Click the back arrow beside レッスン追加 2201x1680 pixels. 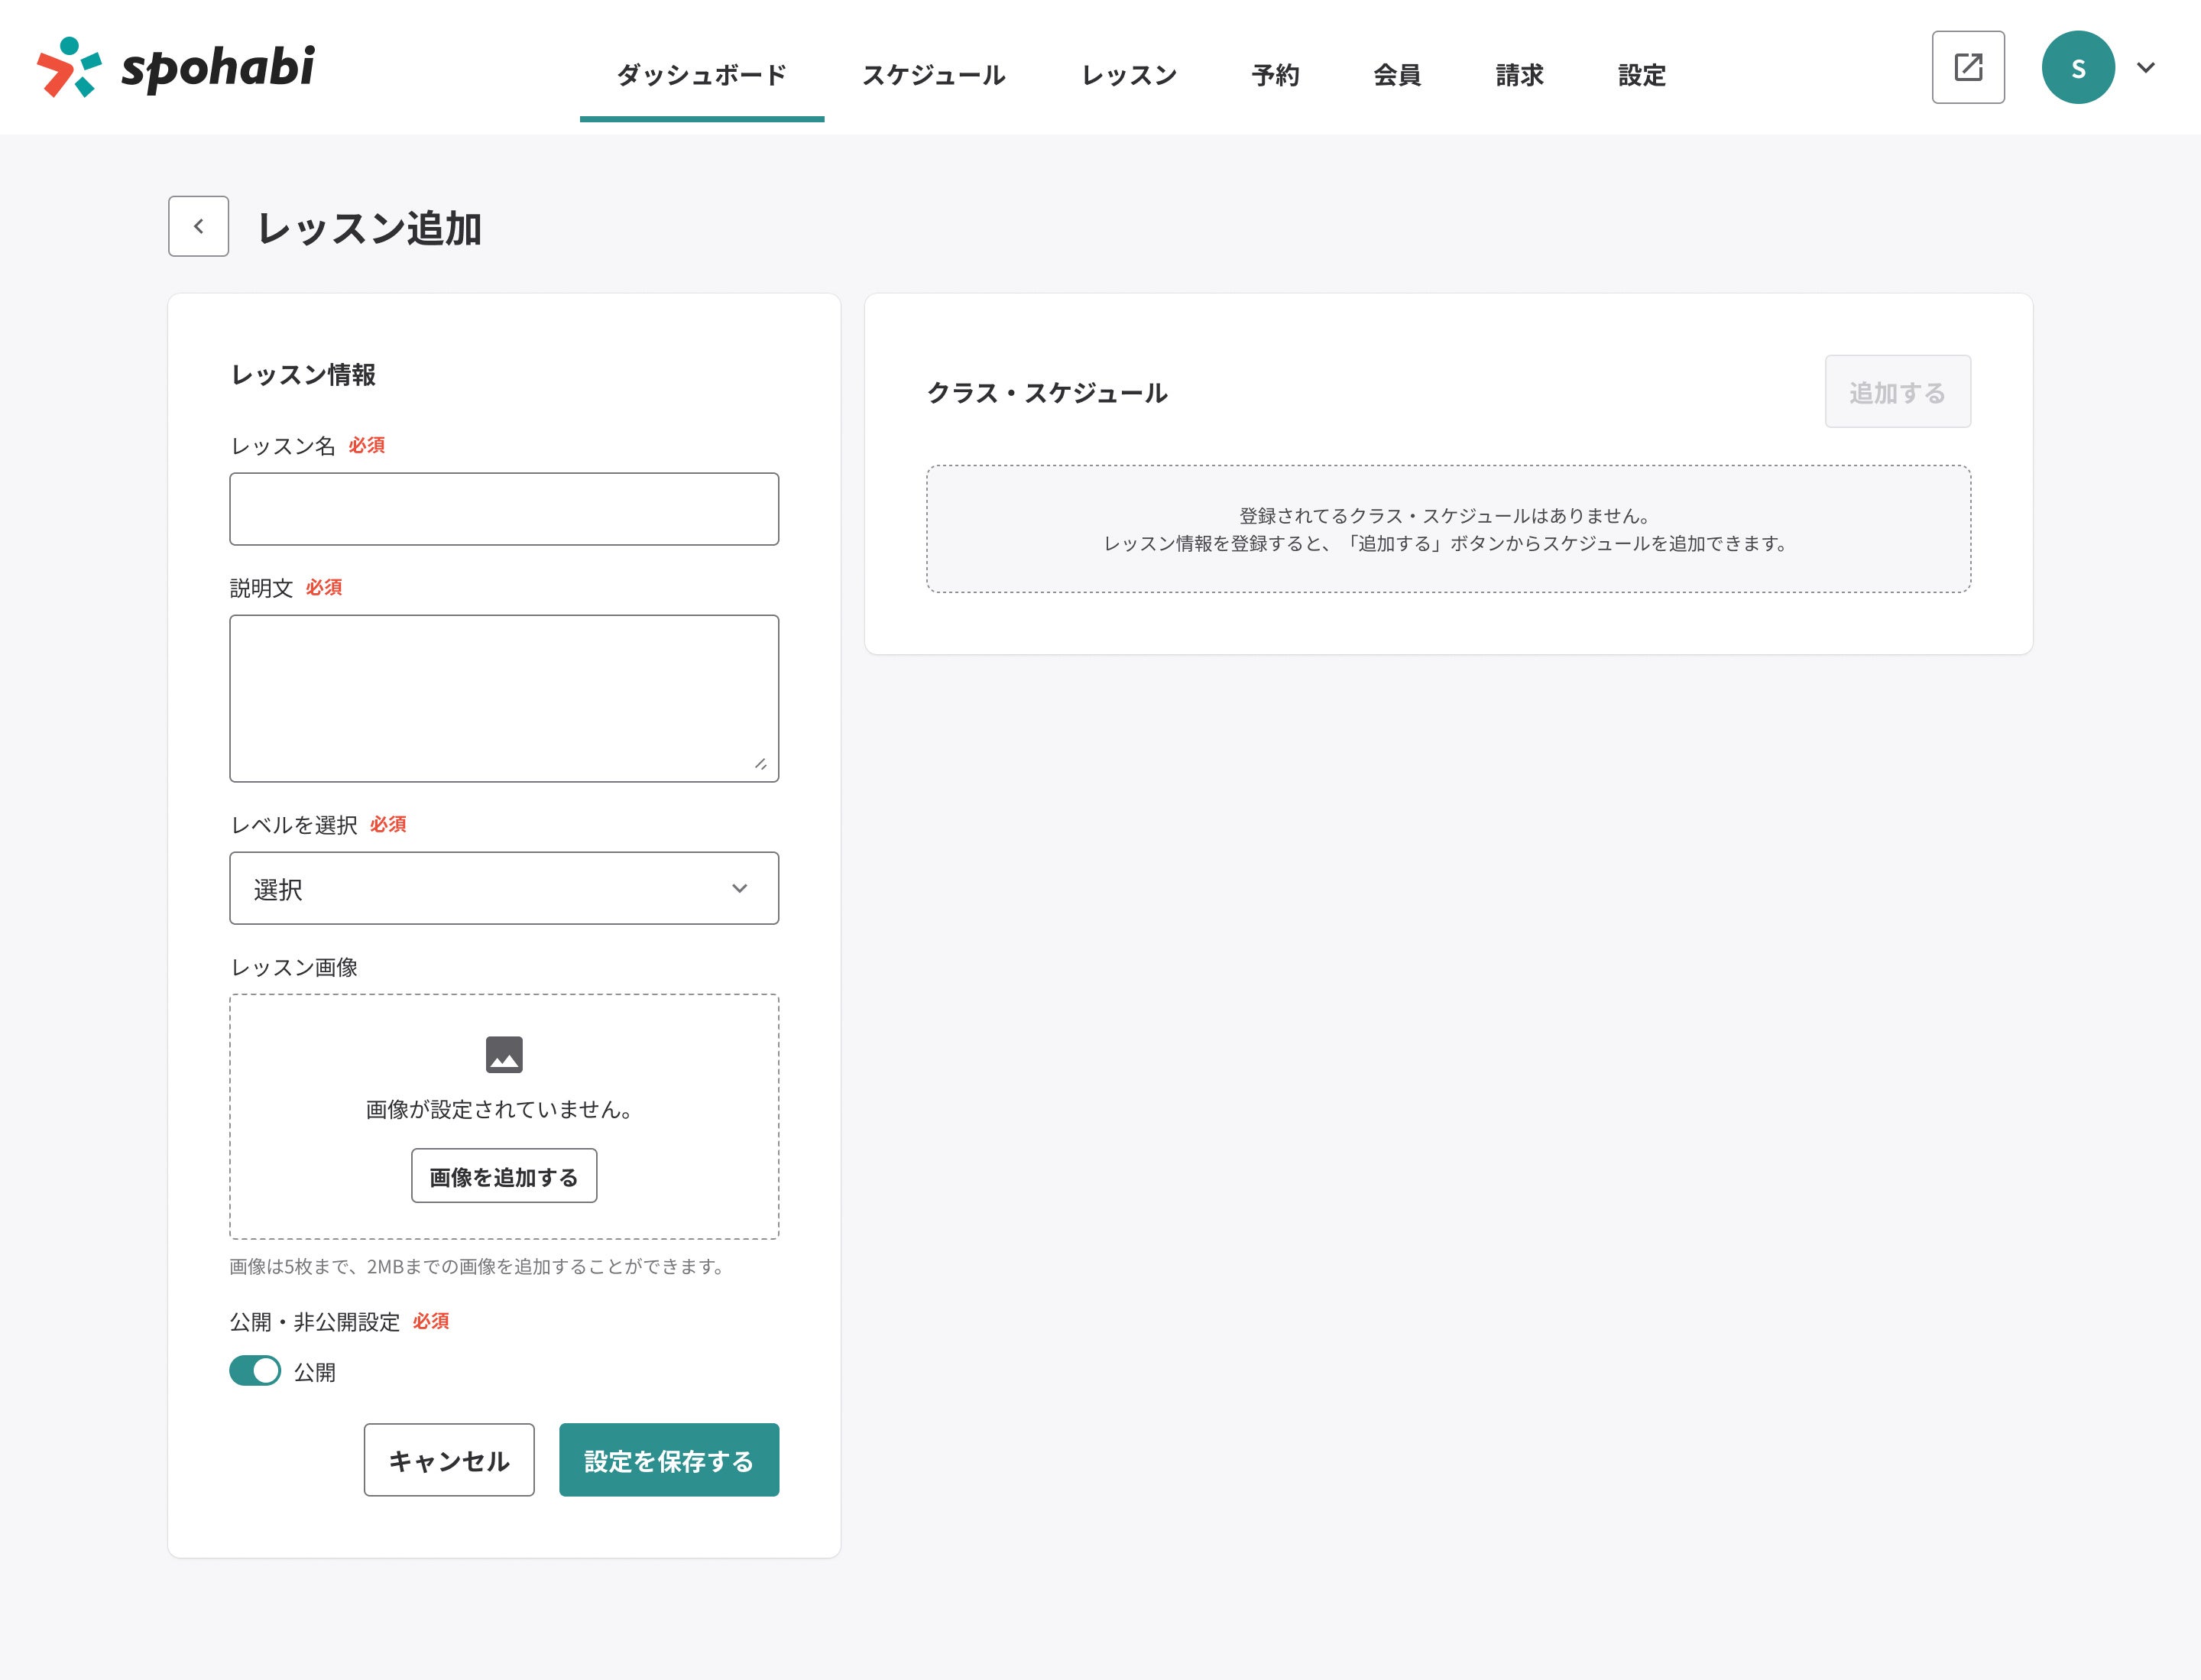point(198,226)
